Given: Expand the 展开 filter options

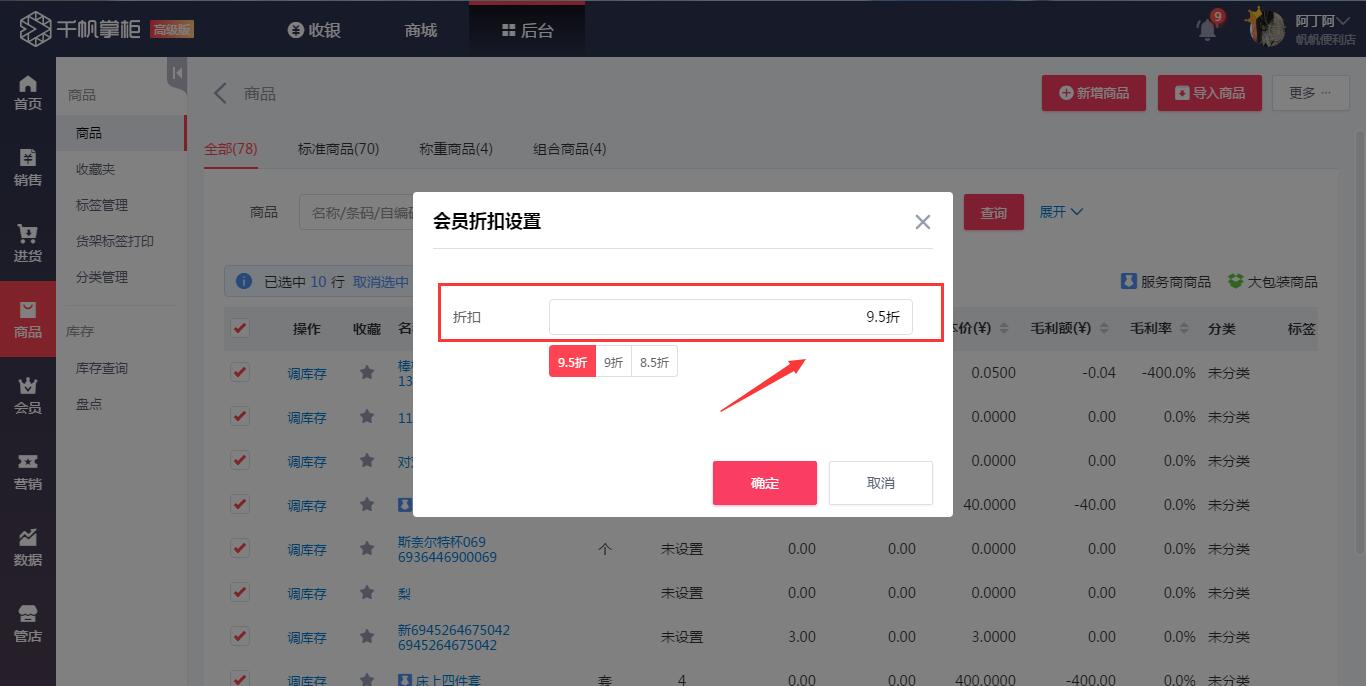Looking at the screenshot, I should coord(1059,211).
